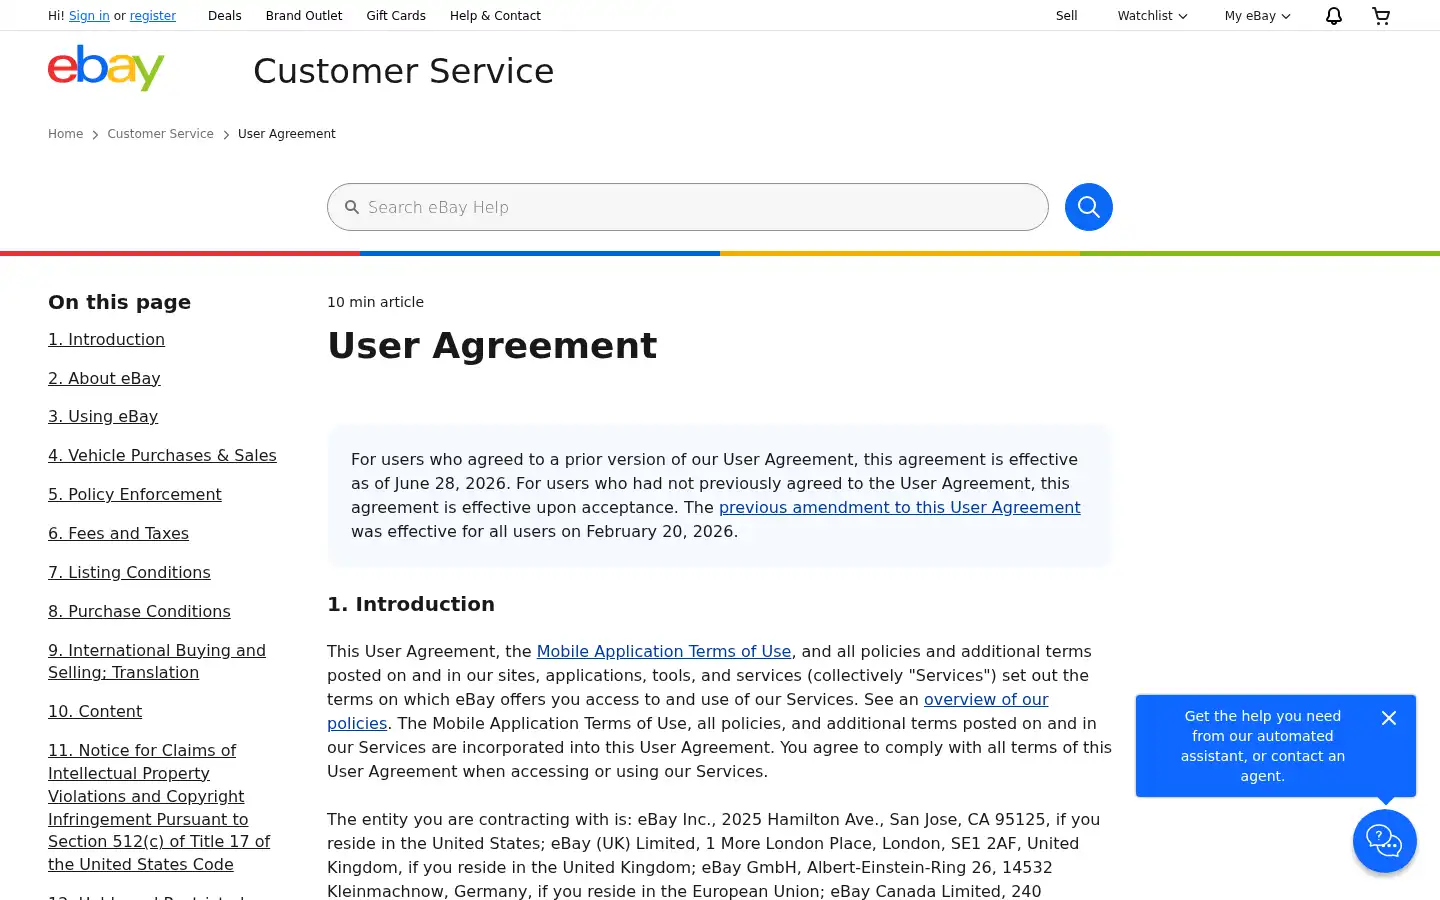This screenshot has height=900, width=1440.
Task: Click the 1. Introduction section heading
Action: [411, 604]
